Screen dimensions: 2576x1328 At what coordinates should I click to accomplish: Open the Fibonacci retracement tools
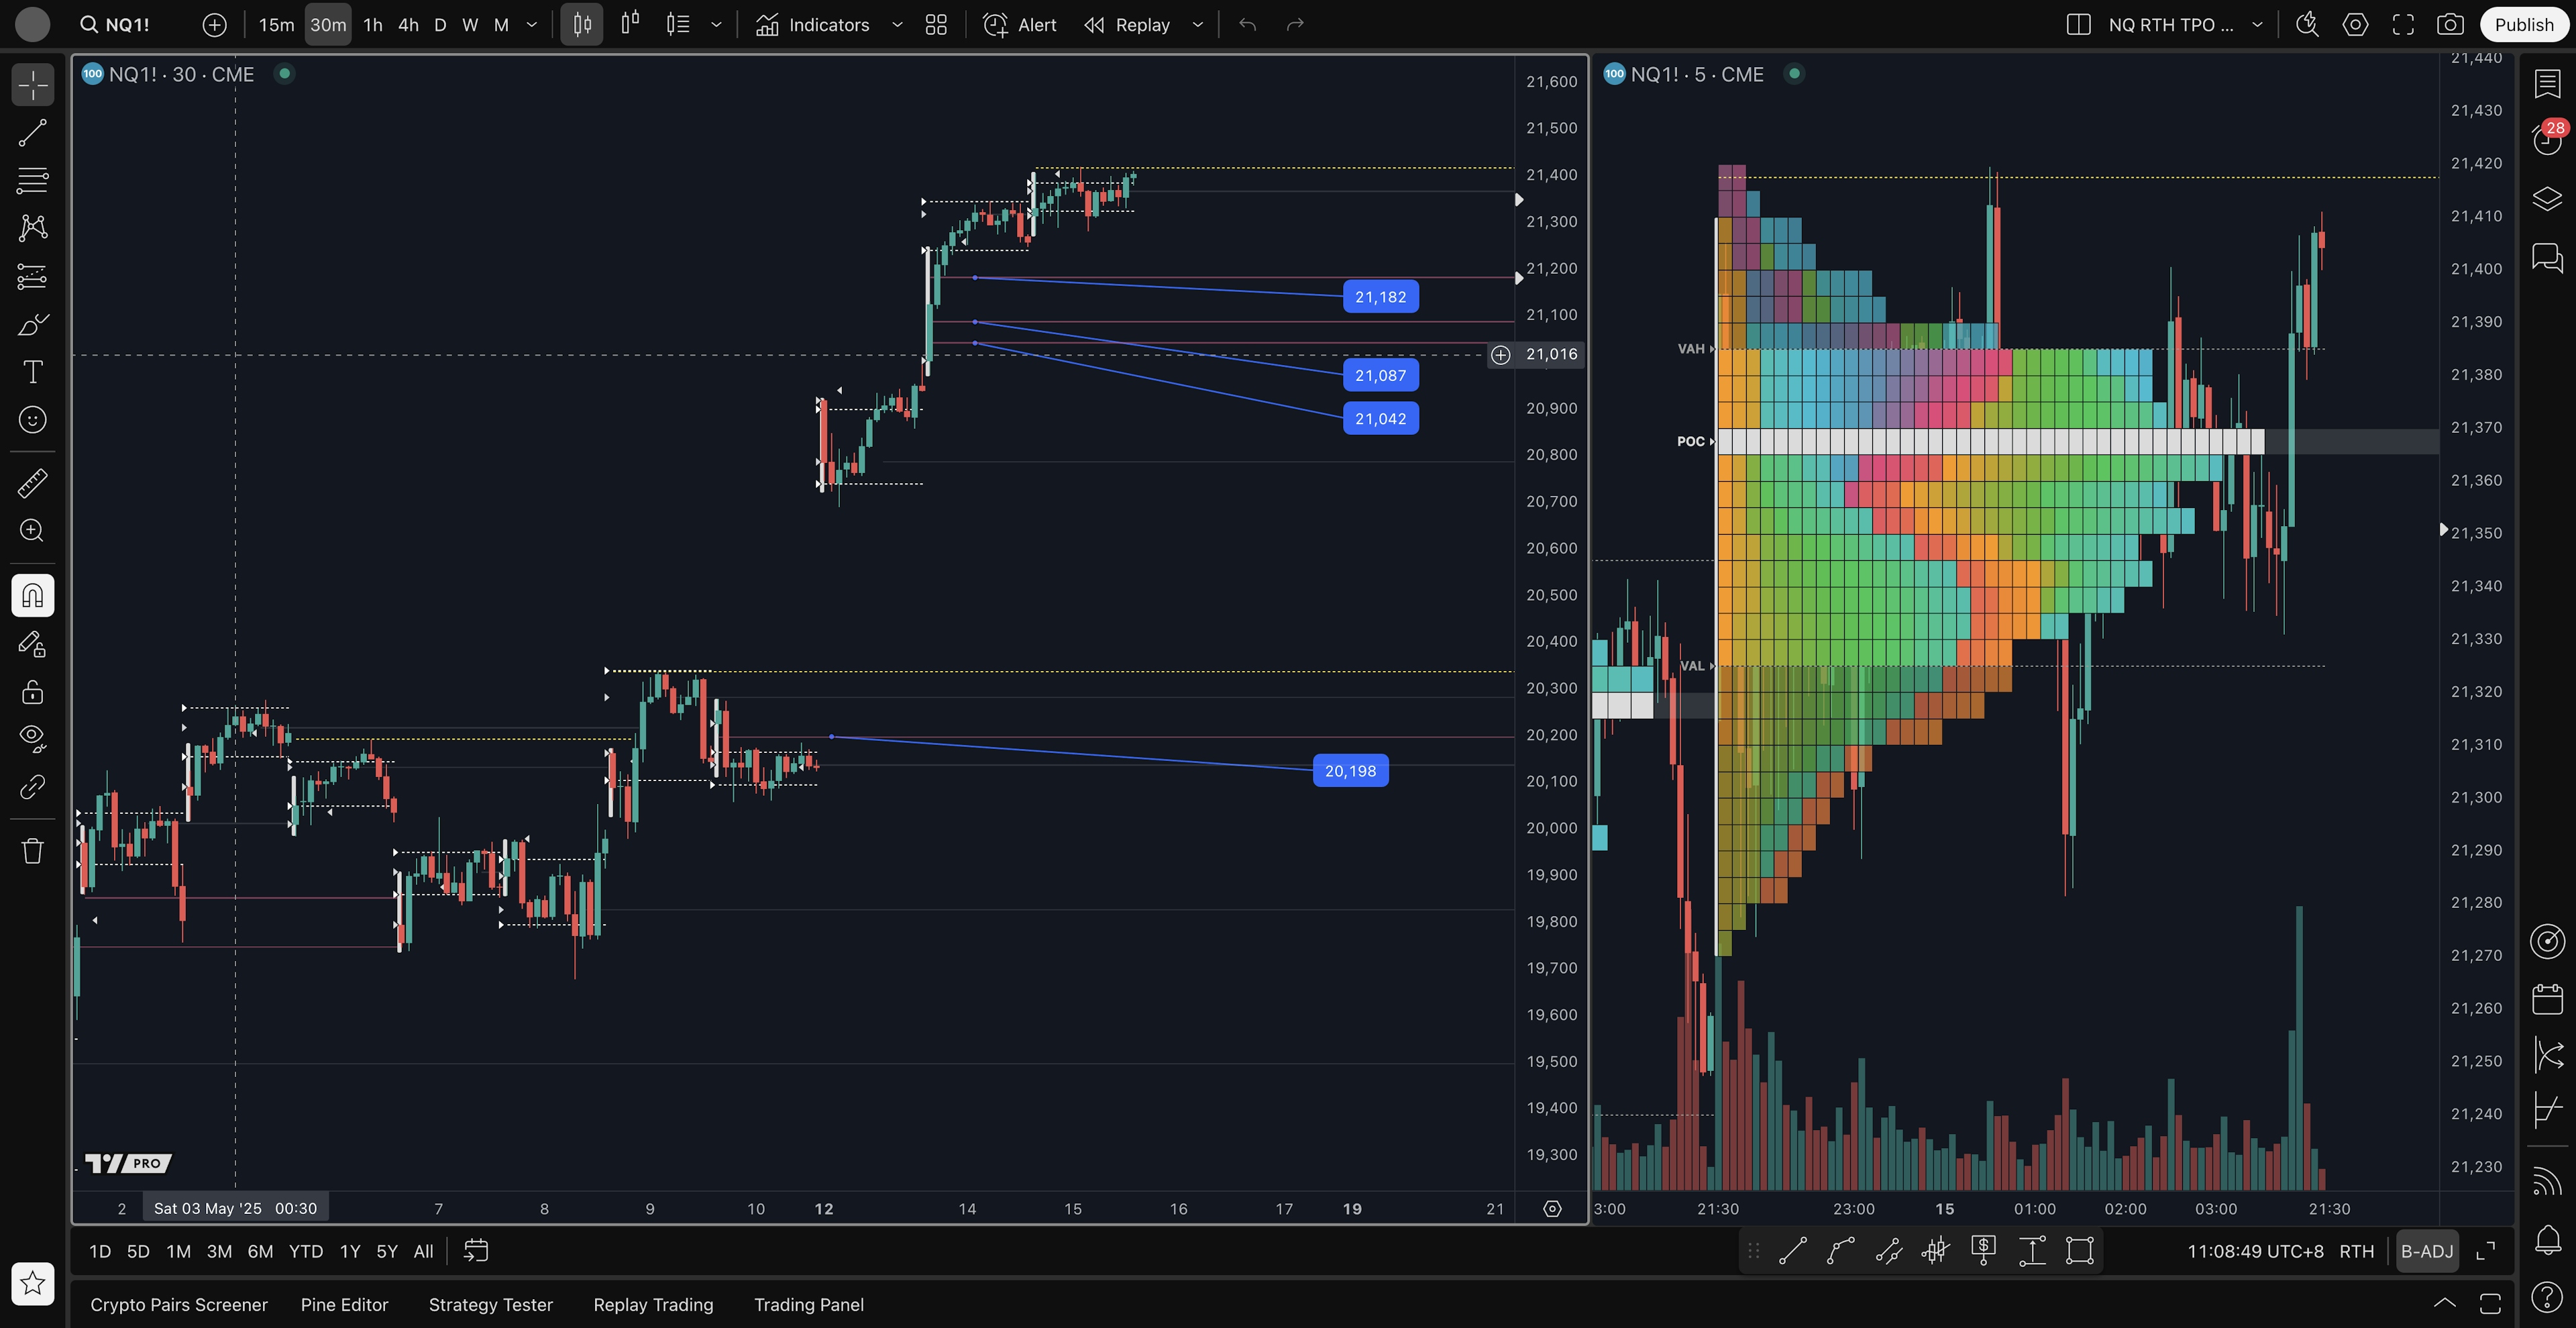pos(32,180)
